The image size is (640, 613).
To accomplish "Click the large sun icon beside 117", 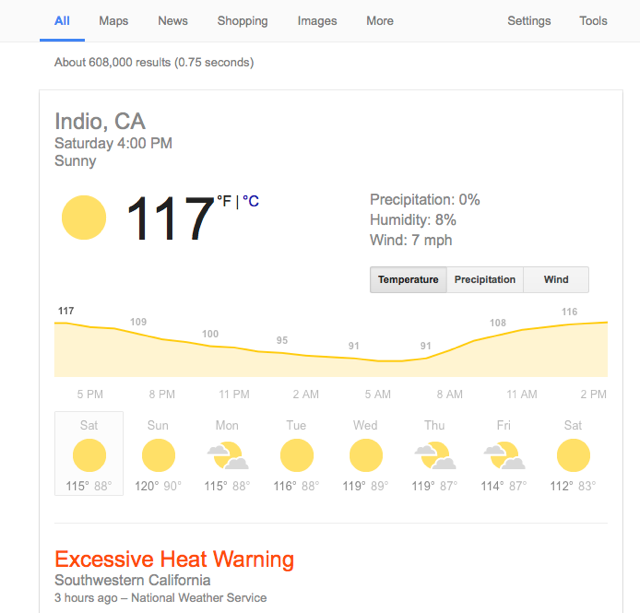I will [x=84, y=218].
